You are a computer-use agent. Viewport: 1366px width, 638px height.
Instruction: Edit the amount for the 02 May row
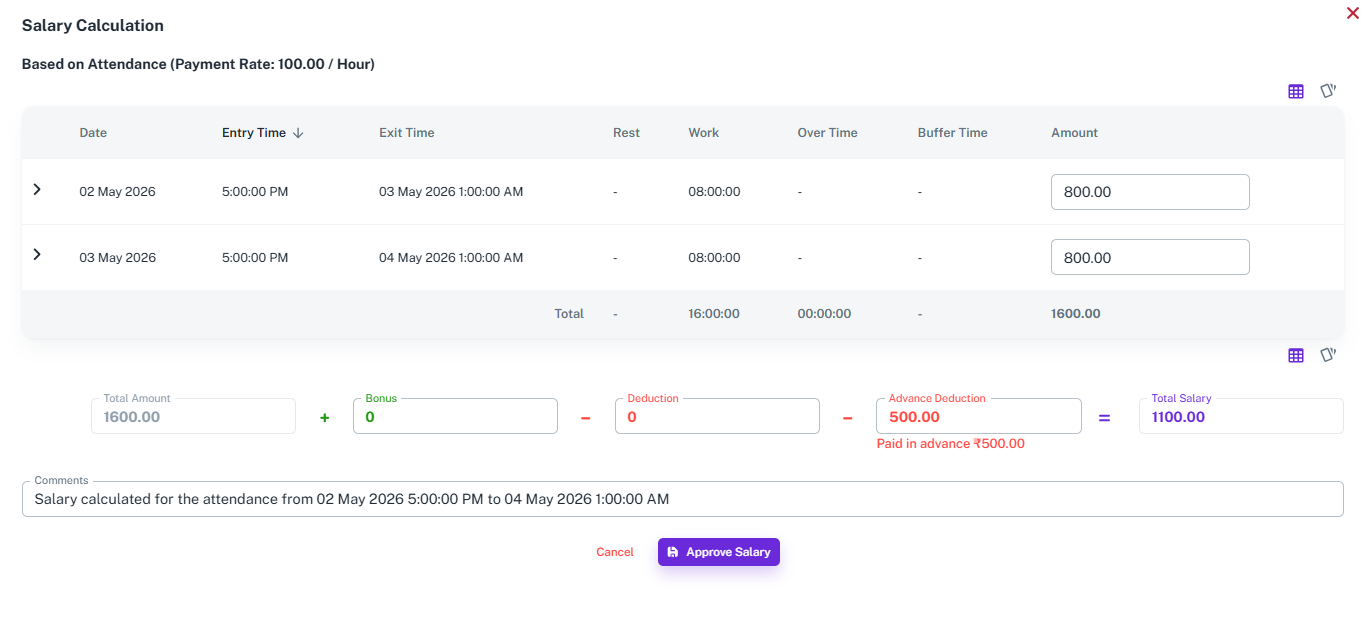1150,192
